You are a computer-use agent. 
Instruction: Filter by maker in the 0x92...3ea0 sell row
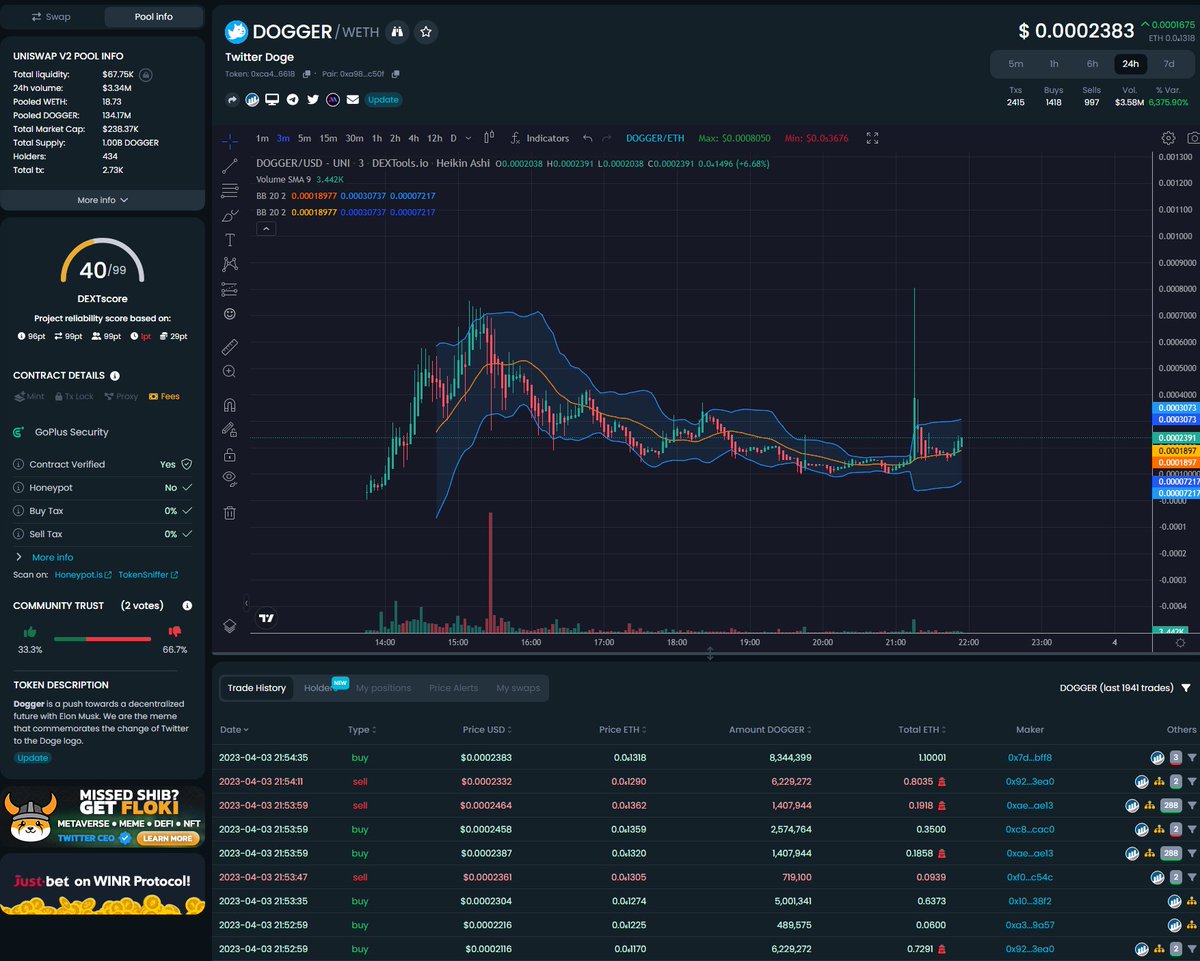pyautogui.click(x=1191, y=782)
